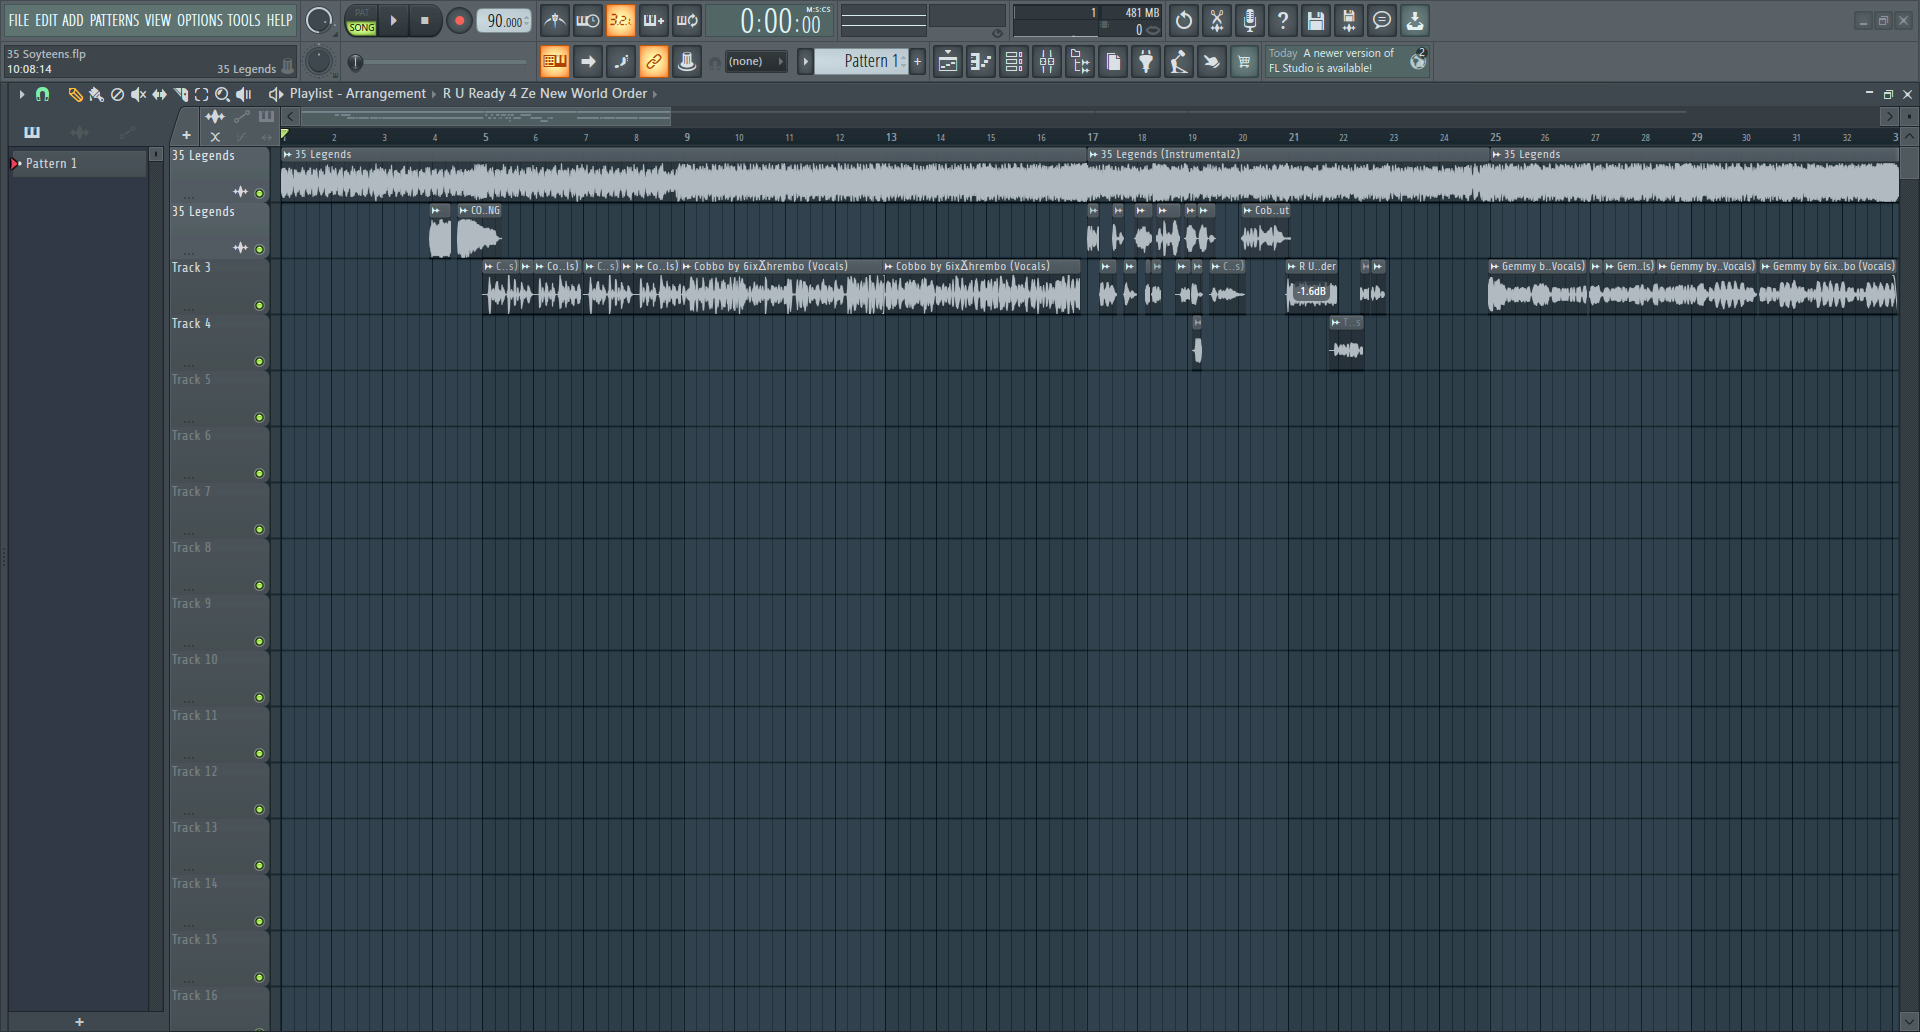
Task: Open the Browser view icon
Action: click(1080, 62)
